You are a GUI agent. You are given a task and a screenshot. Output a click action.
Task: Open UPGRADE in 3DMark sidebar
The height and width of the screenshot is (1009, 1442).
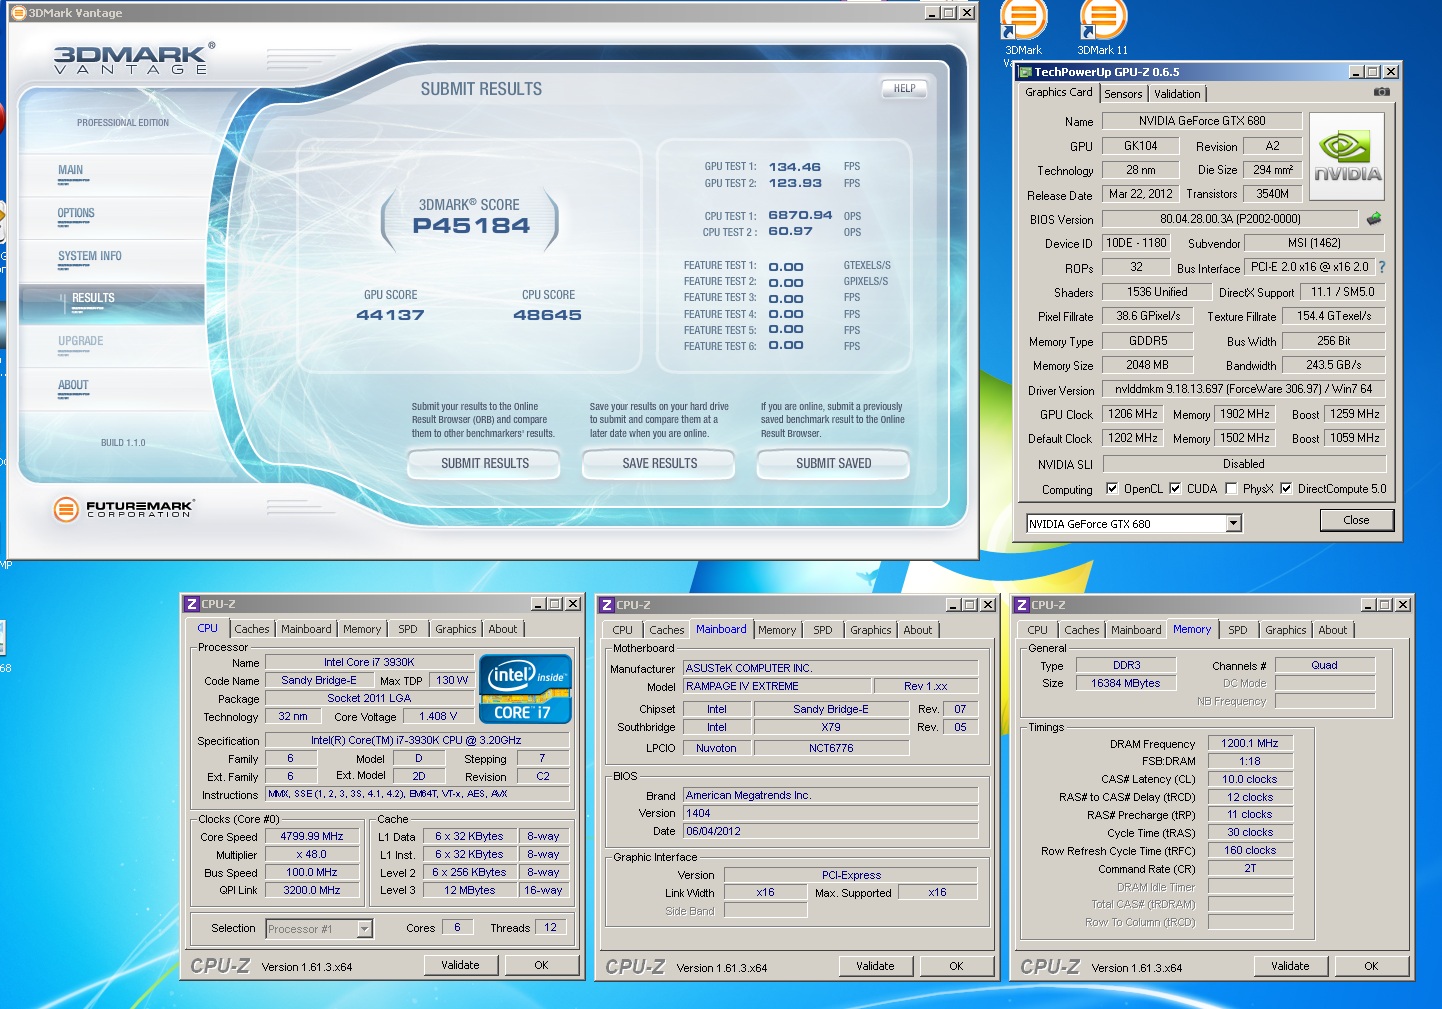(x=81, y=341)
